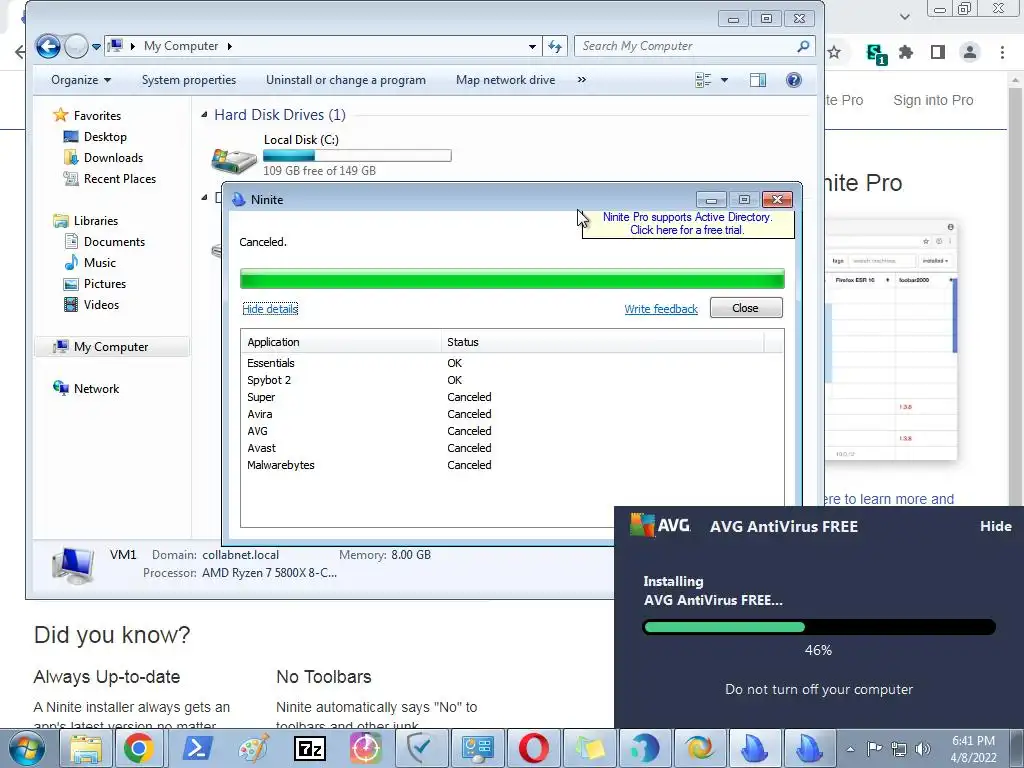Select the Essentials row in Ninite
The width and height of the screenshot is (1024, 768).
pos(511,363)
